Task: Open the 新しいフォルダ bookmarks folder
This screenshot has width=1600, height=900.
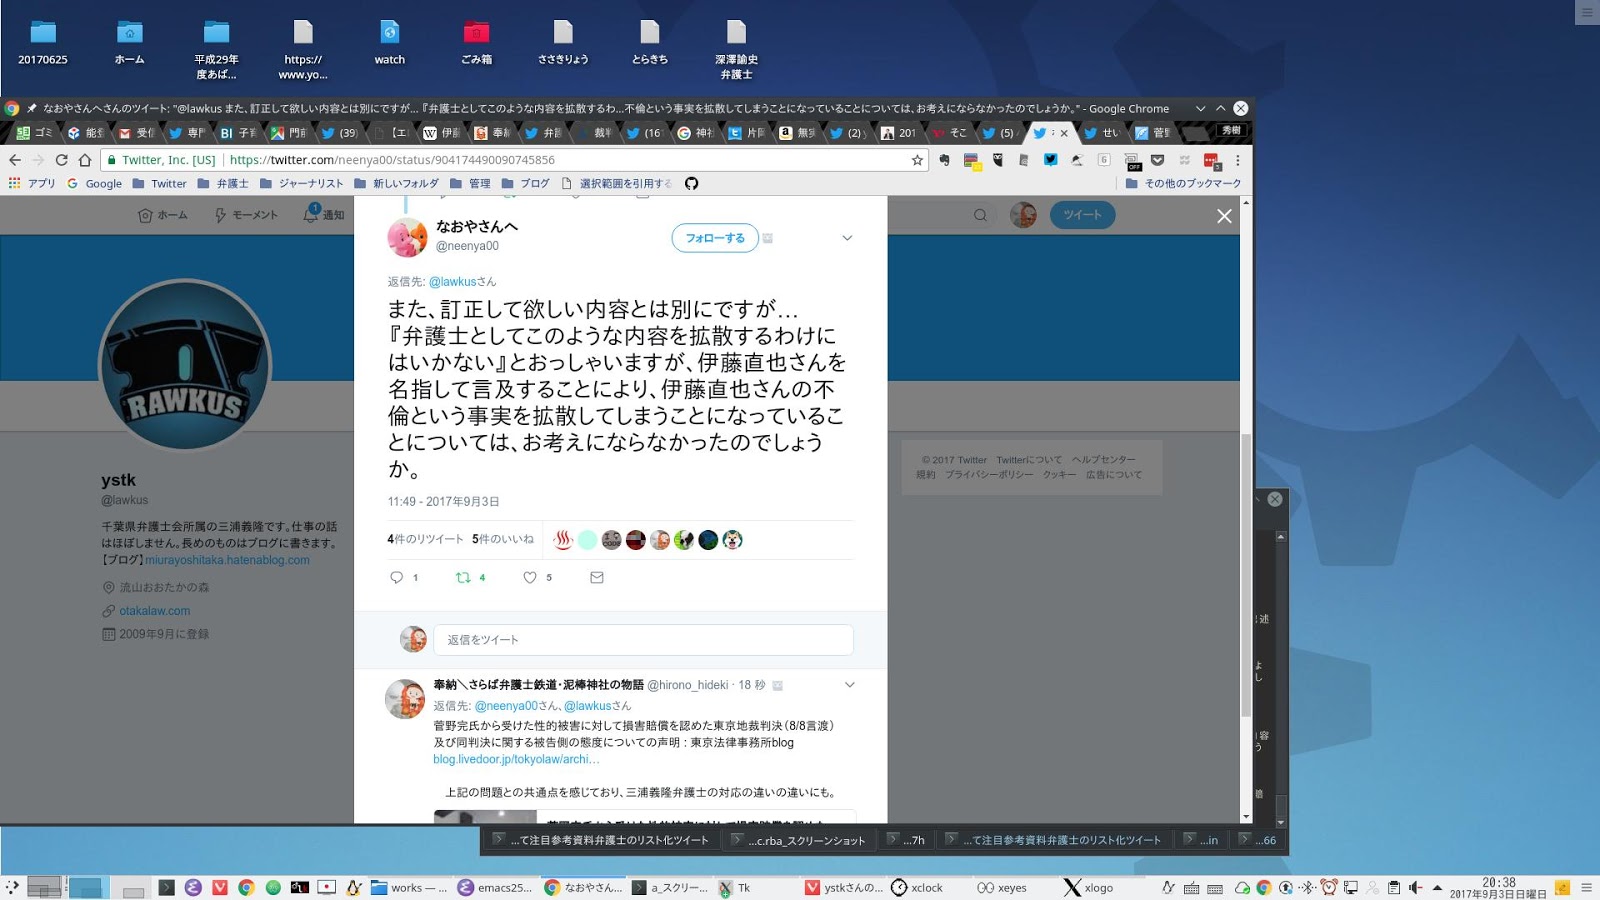Action: [x=396, y=183]
